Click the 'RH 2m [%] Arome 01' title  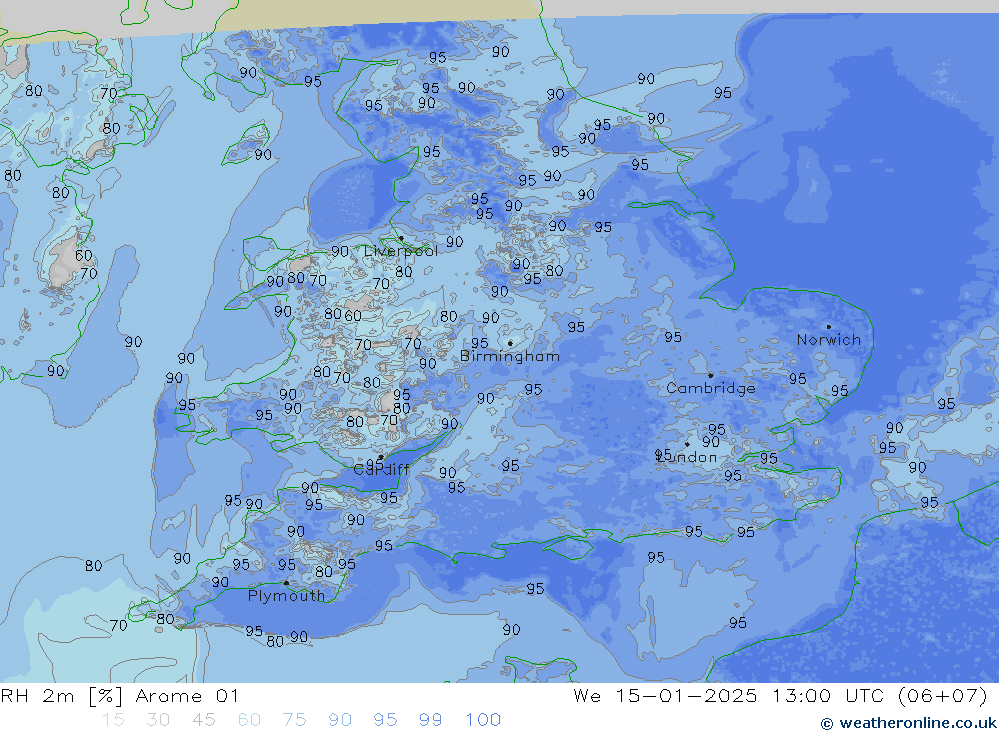119,696
